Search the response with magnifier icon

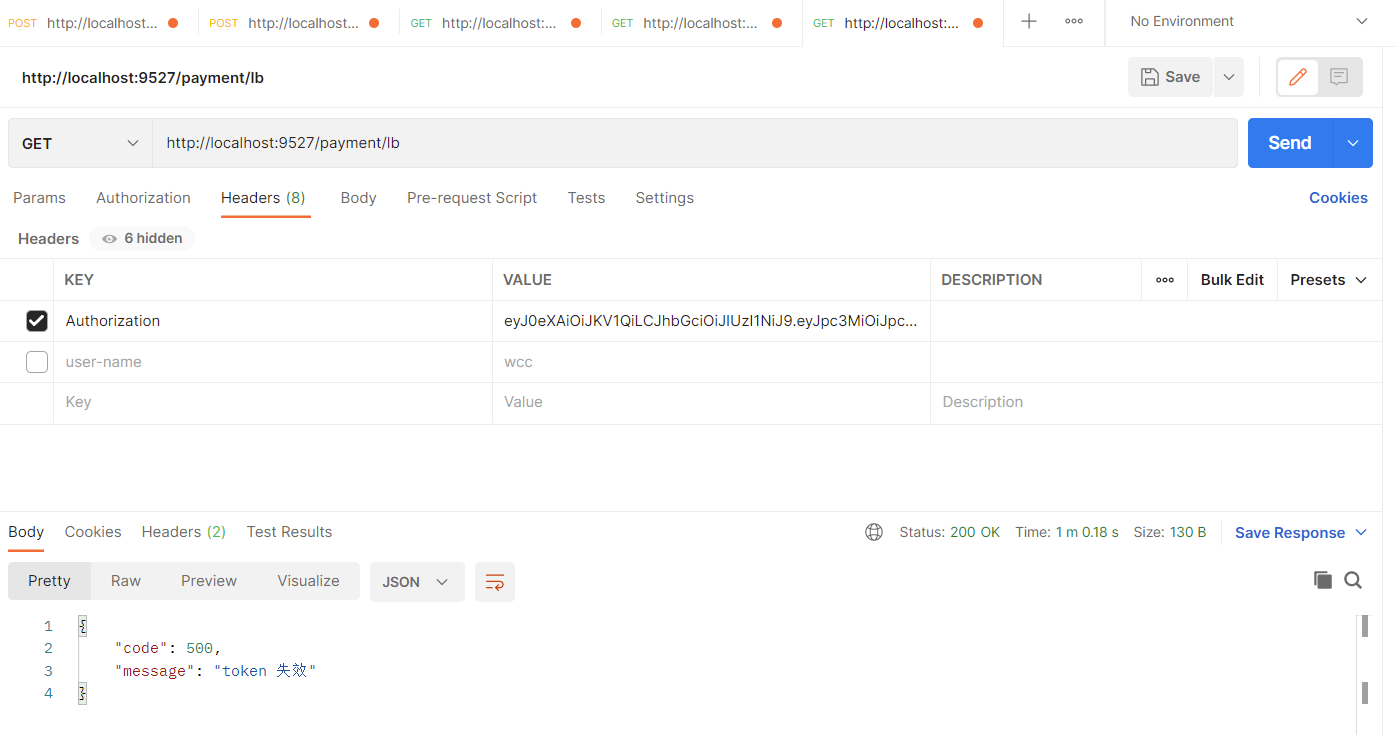[1353, 580]
